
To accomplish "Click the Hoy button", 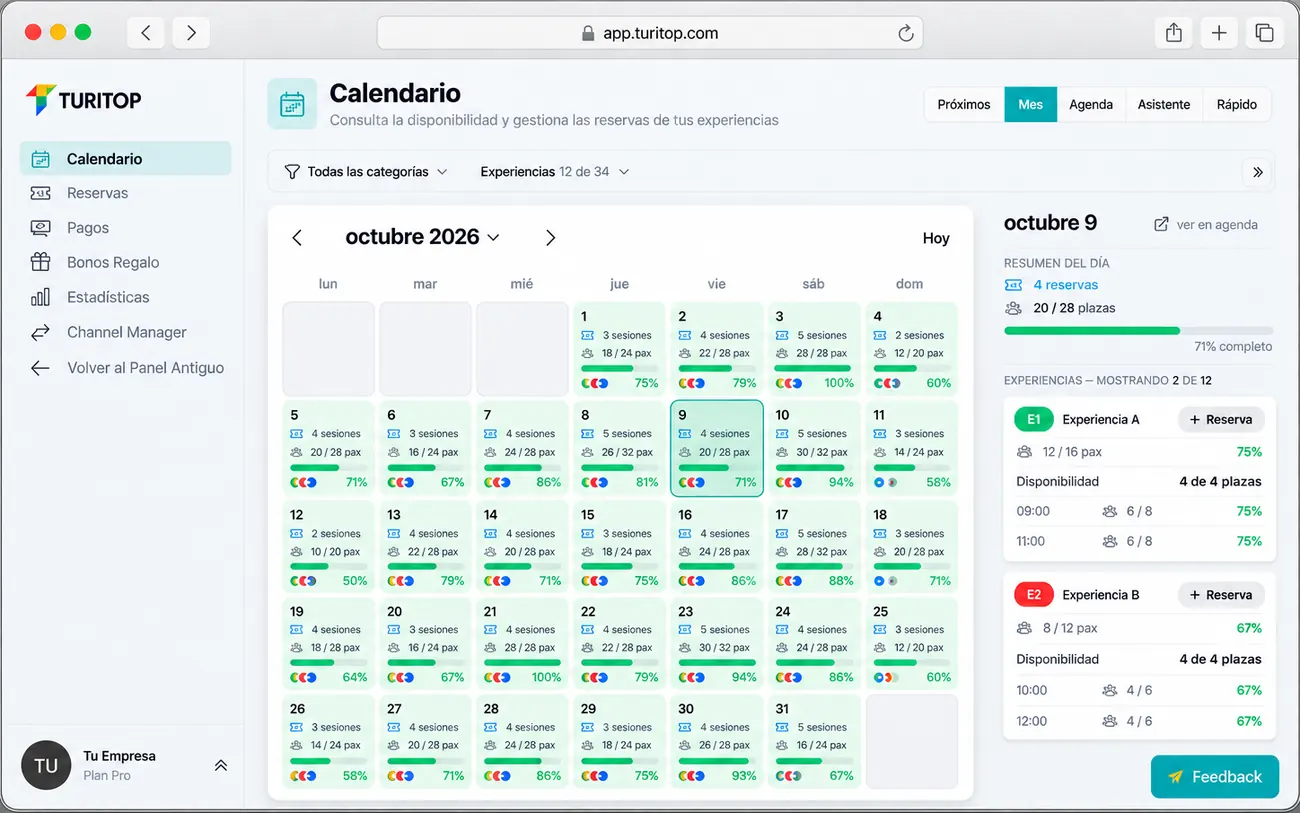I will (936, 238).
